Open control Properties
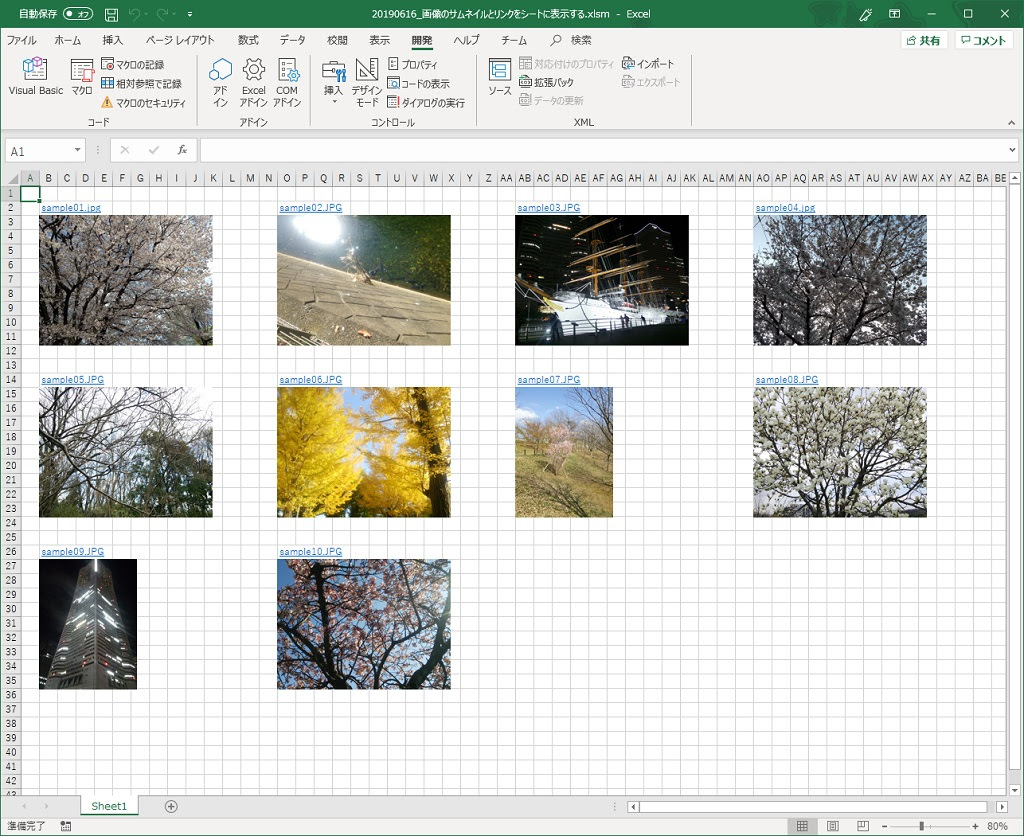Viewport: 1024px width, 836px height. (x=413, y=64)
